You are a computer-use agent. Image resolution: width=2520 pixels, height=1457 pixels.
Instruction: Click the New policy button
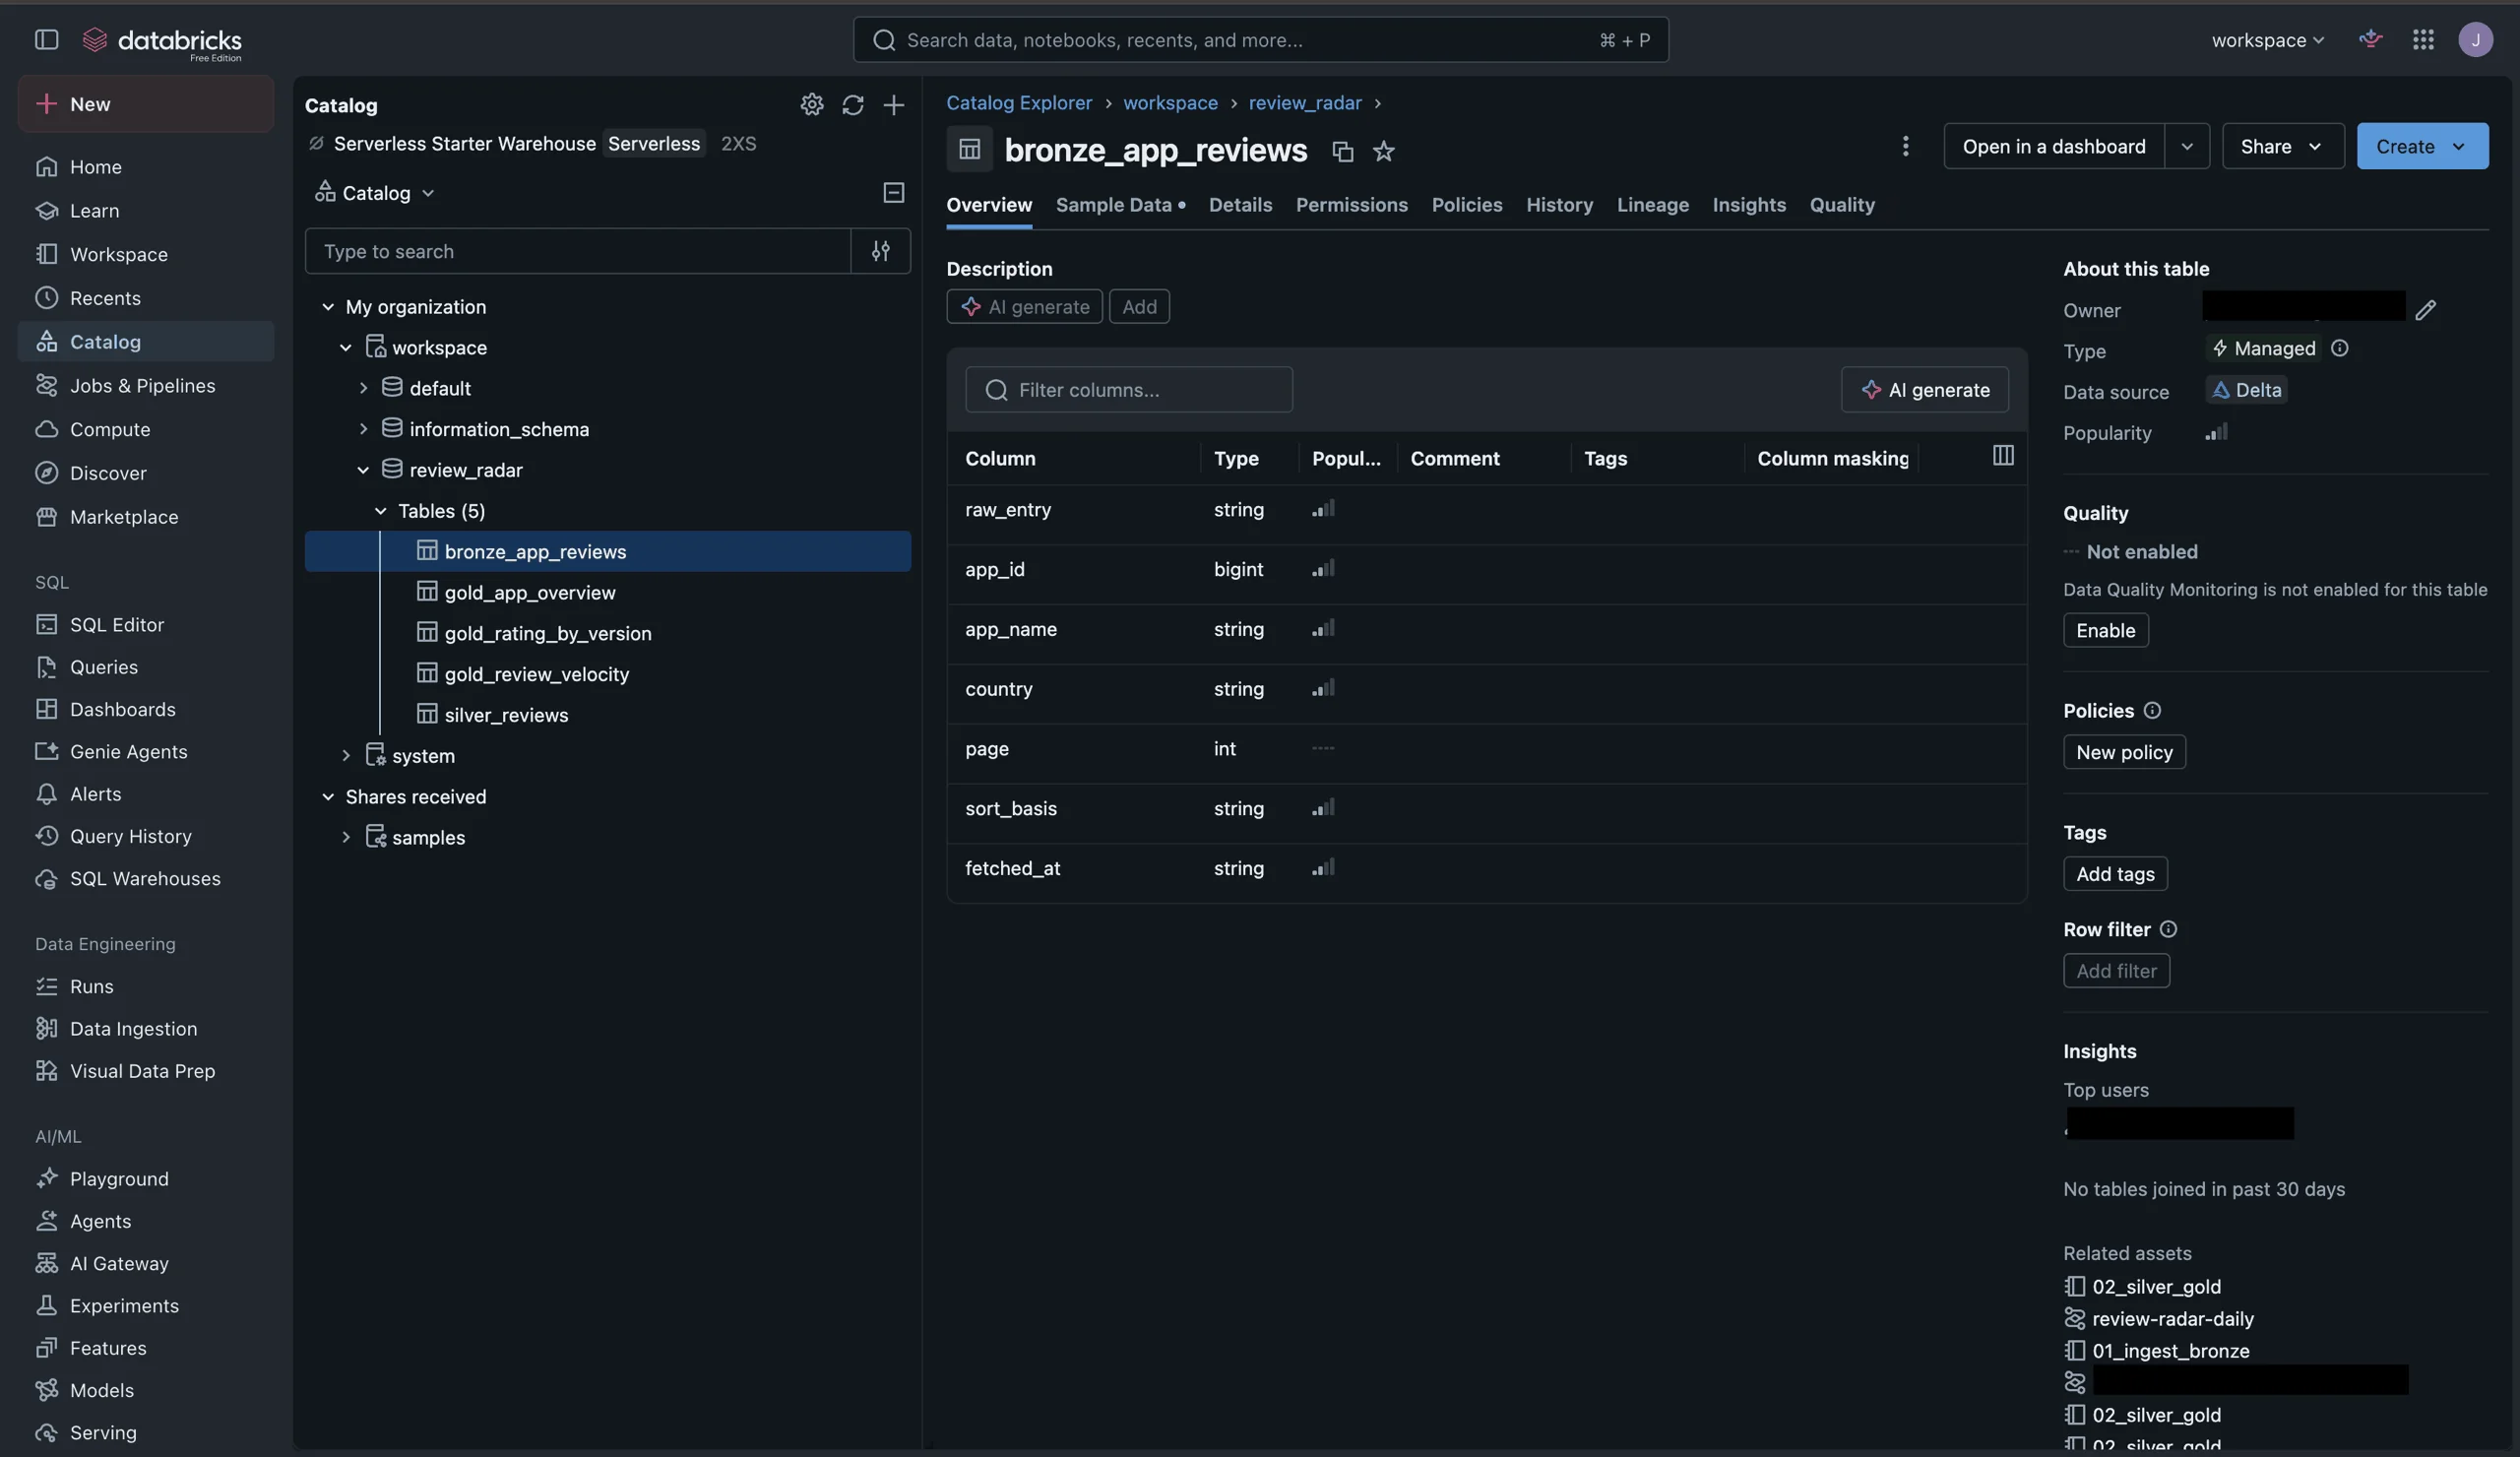[2124, 752]
